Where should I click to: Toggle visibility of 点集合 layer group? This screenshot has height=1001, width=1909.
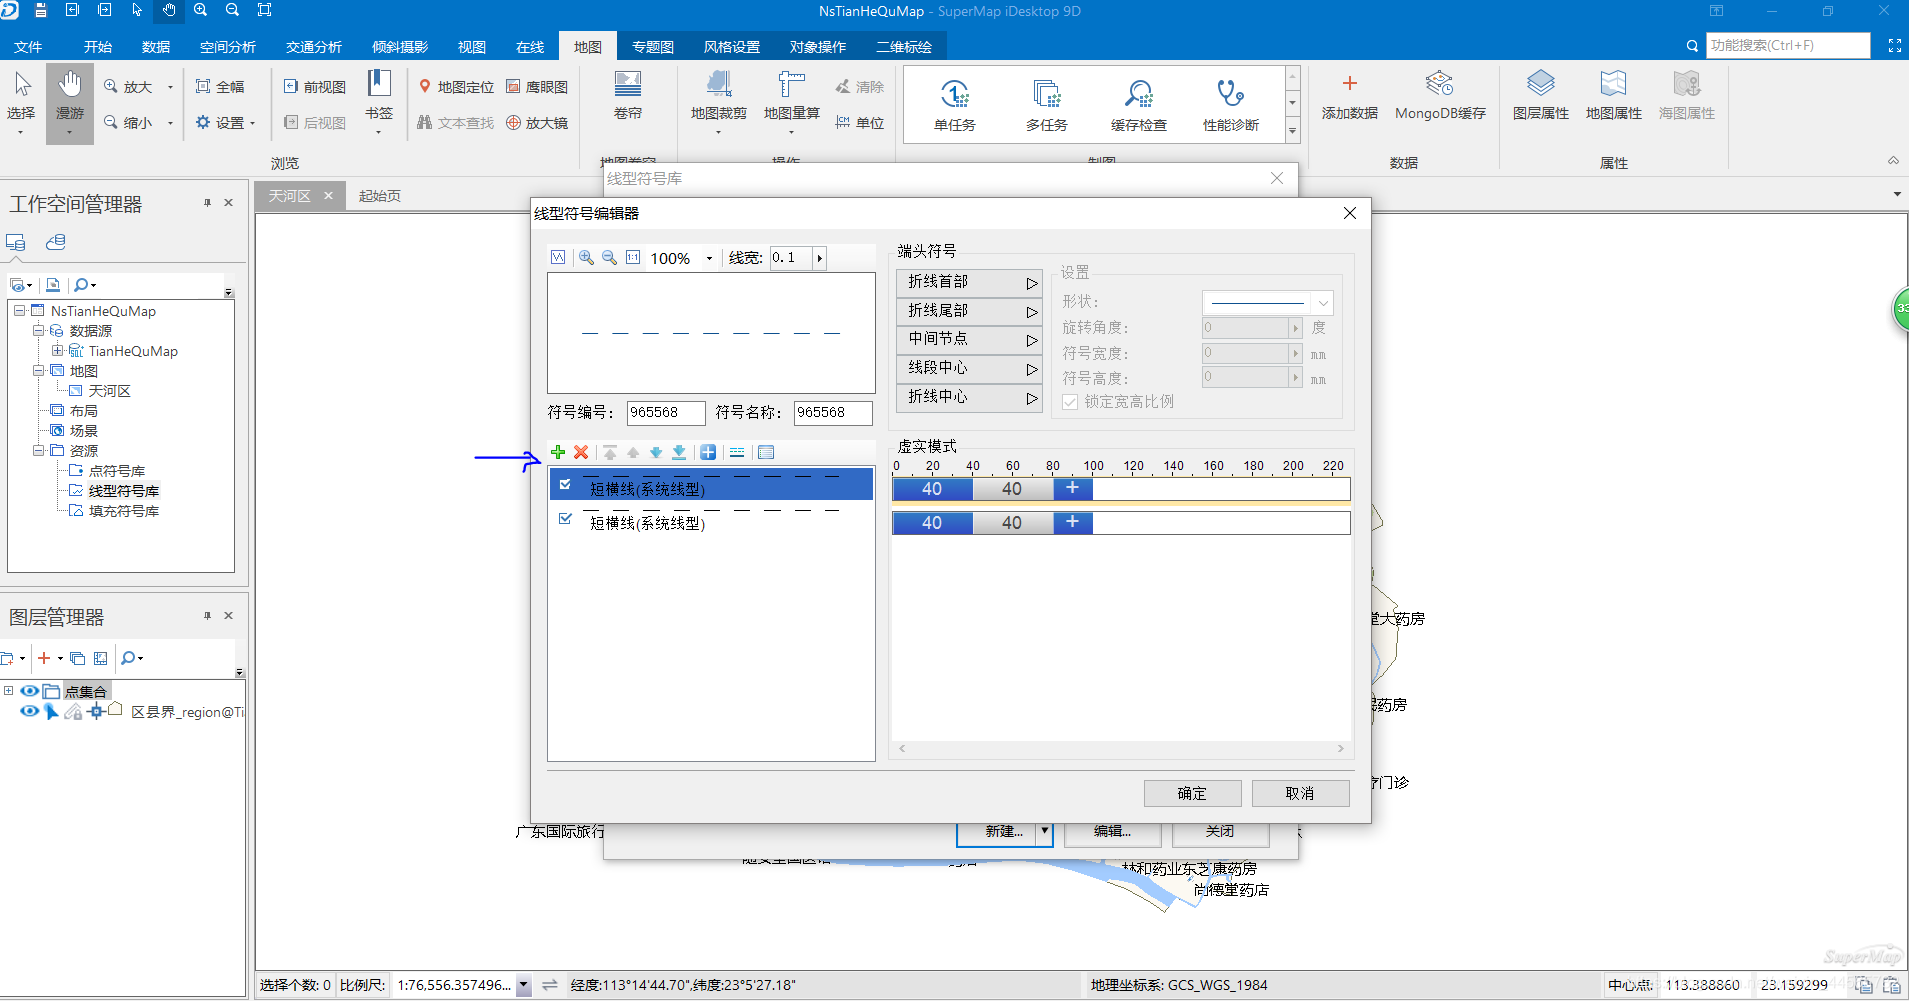point(29,691)
